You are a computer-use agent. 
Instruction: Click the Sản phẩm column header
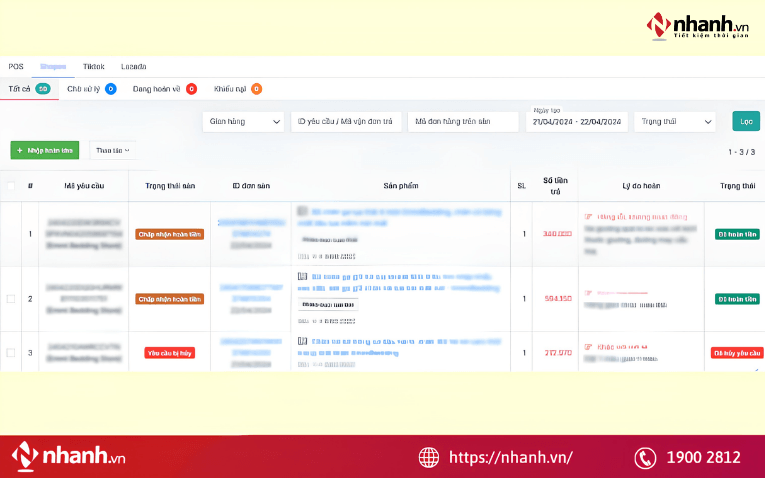tap(401, 186)
